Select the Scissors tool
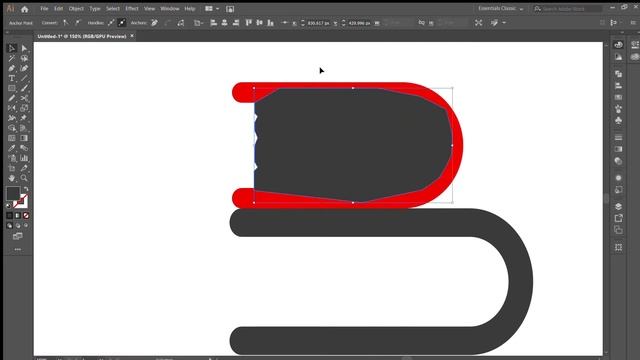Screen dimensions: 640x360 [24, 98]
